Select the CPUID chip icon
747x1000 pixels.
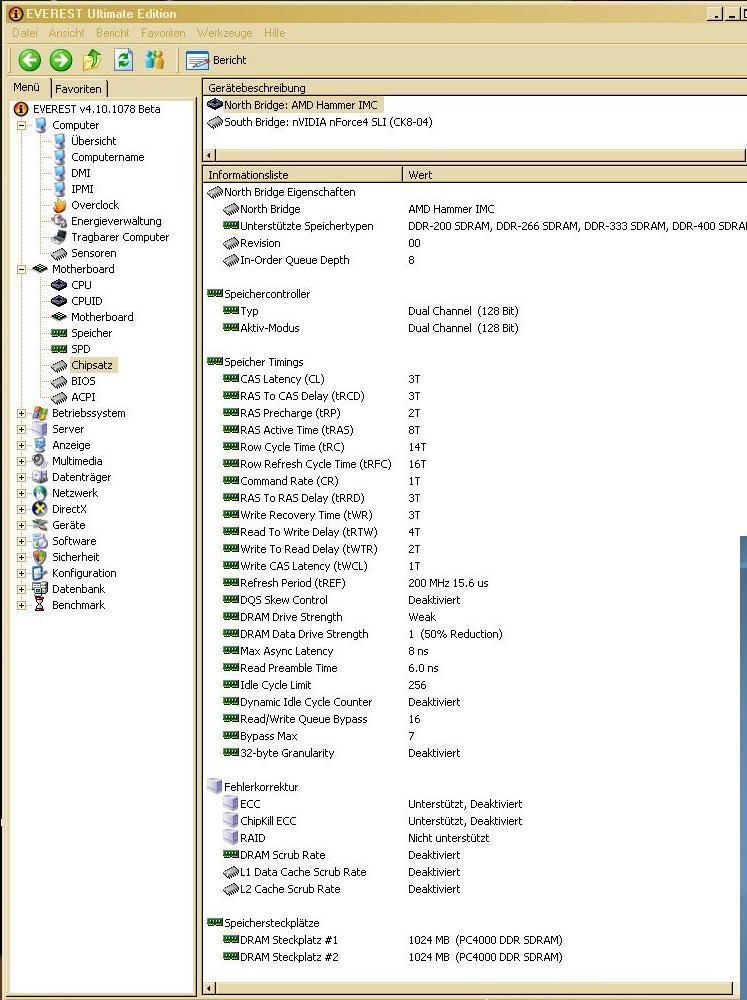[59, 301]
